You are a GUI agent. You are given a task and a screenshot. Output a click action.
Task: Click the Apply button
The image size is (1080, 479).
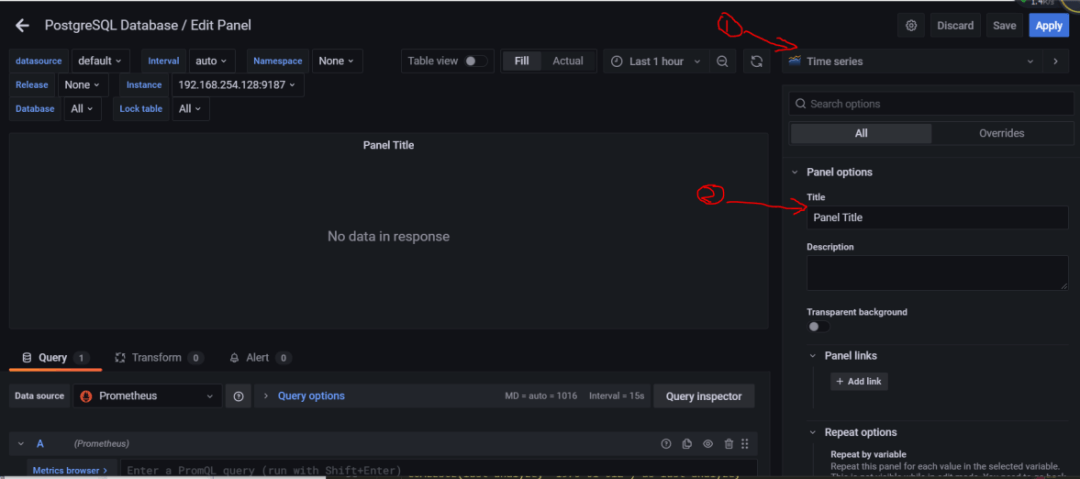(x=1049, y=26)
